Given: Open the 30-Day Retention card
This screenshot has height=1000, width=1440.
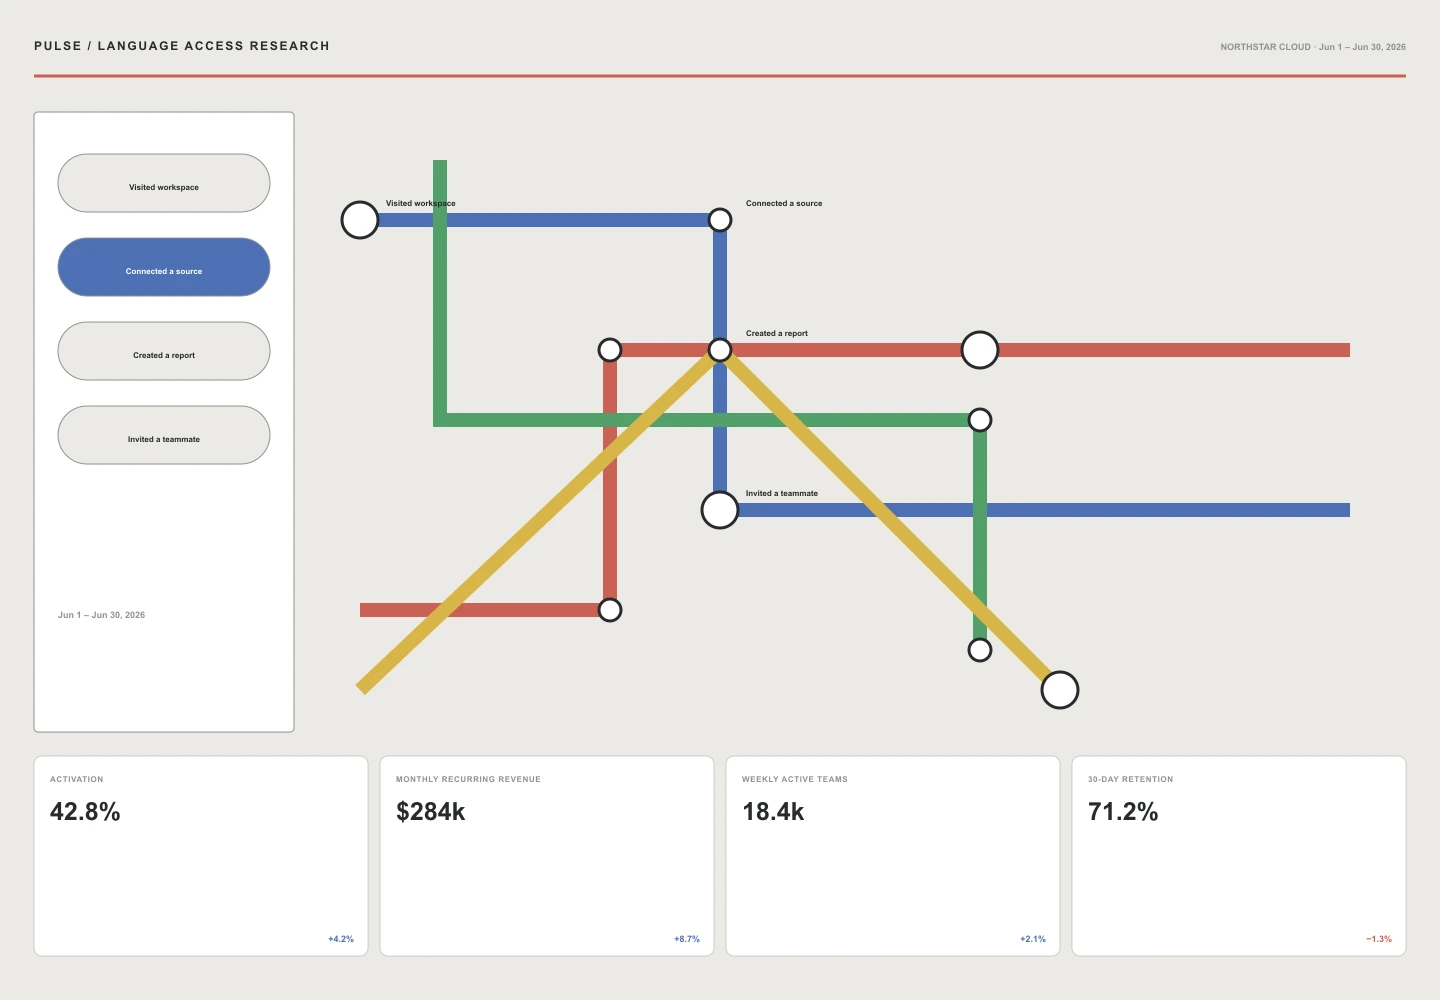Looking at the screenshot, I should click(1239, 856).
